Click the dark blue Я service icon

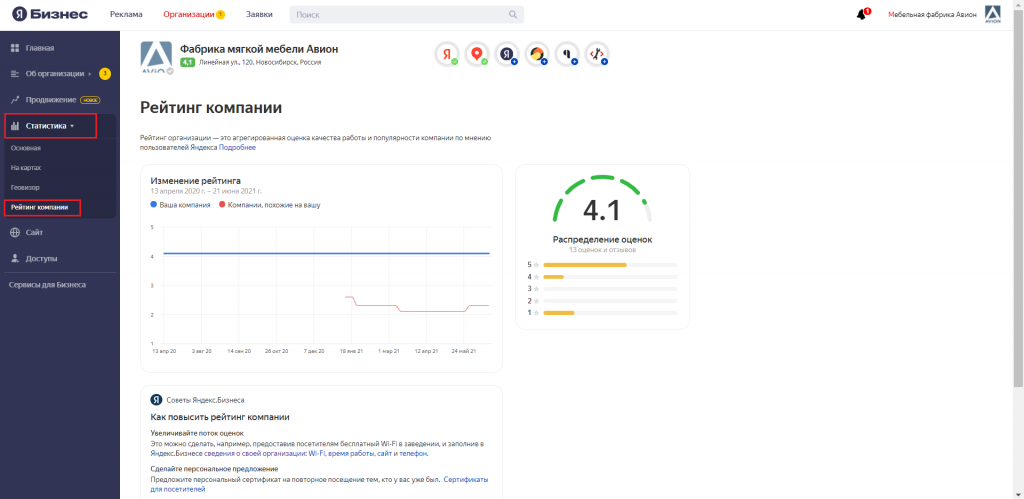coord(507,54)
